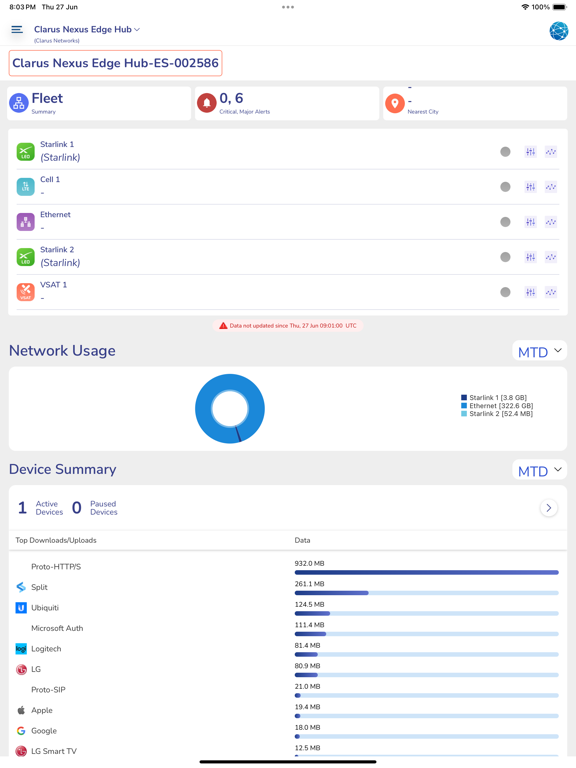Screen dimensions: 576x768
Task: Select Starlink 2 legend swatch
Action: 464,414
